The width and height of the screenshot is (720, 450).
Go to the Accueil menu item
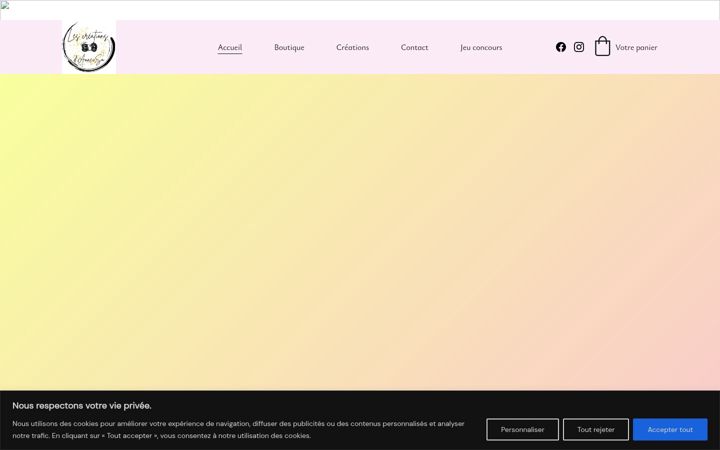(230, 47)
